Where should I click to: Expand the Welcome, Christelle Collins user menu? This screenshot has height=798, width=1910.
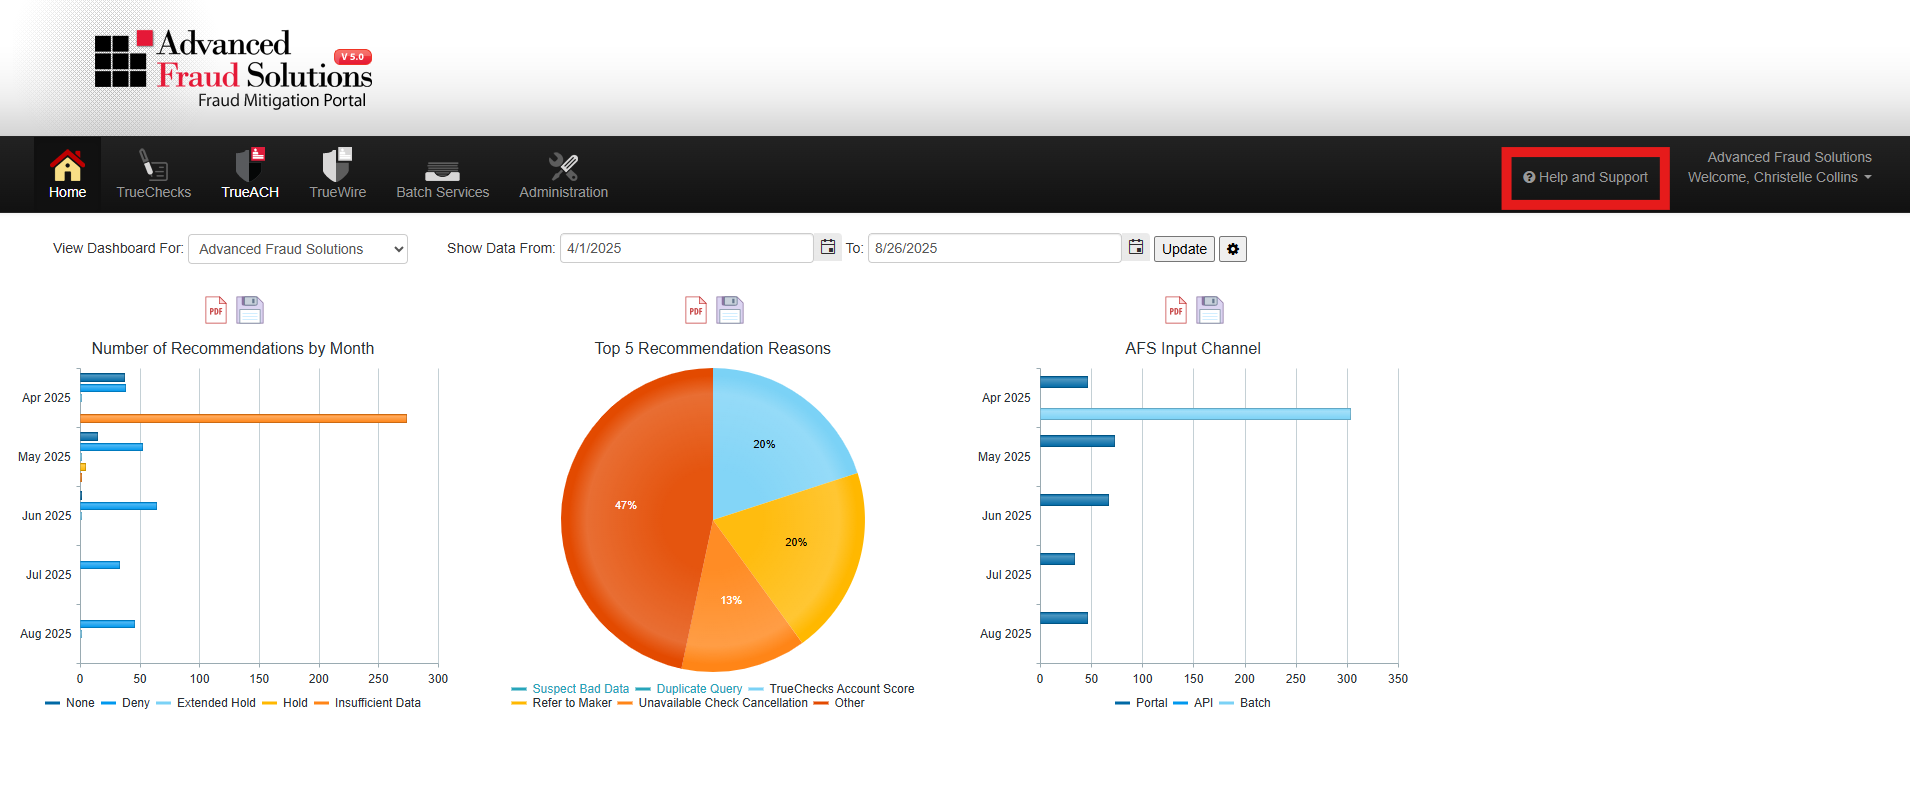(1780, 177)
